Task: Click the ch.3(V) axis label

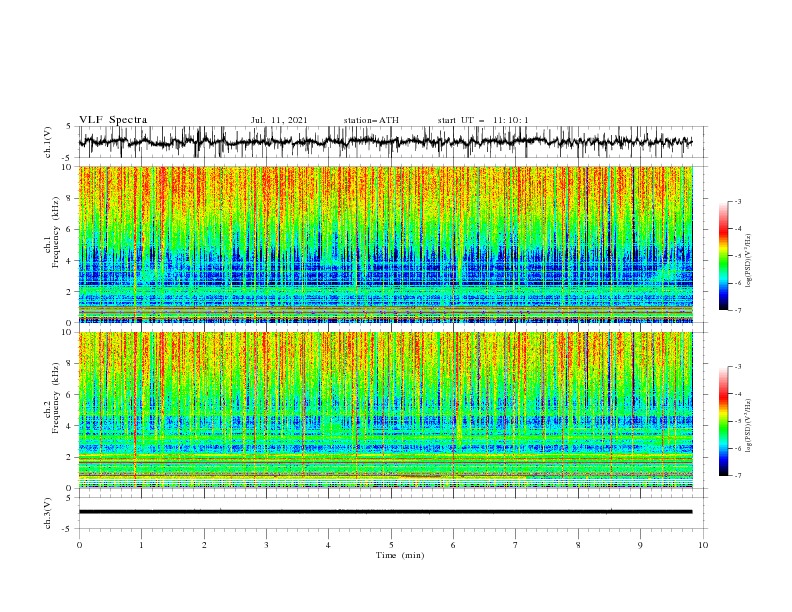Action: (x=48, y=513)
